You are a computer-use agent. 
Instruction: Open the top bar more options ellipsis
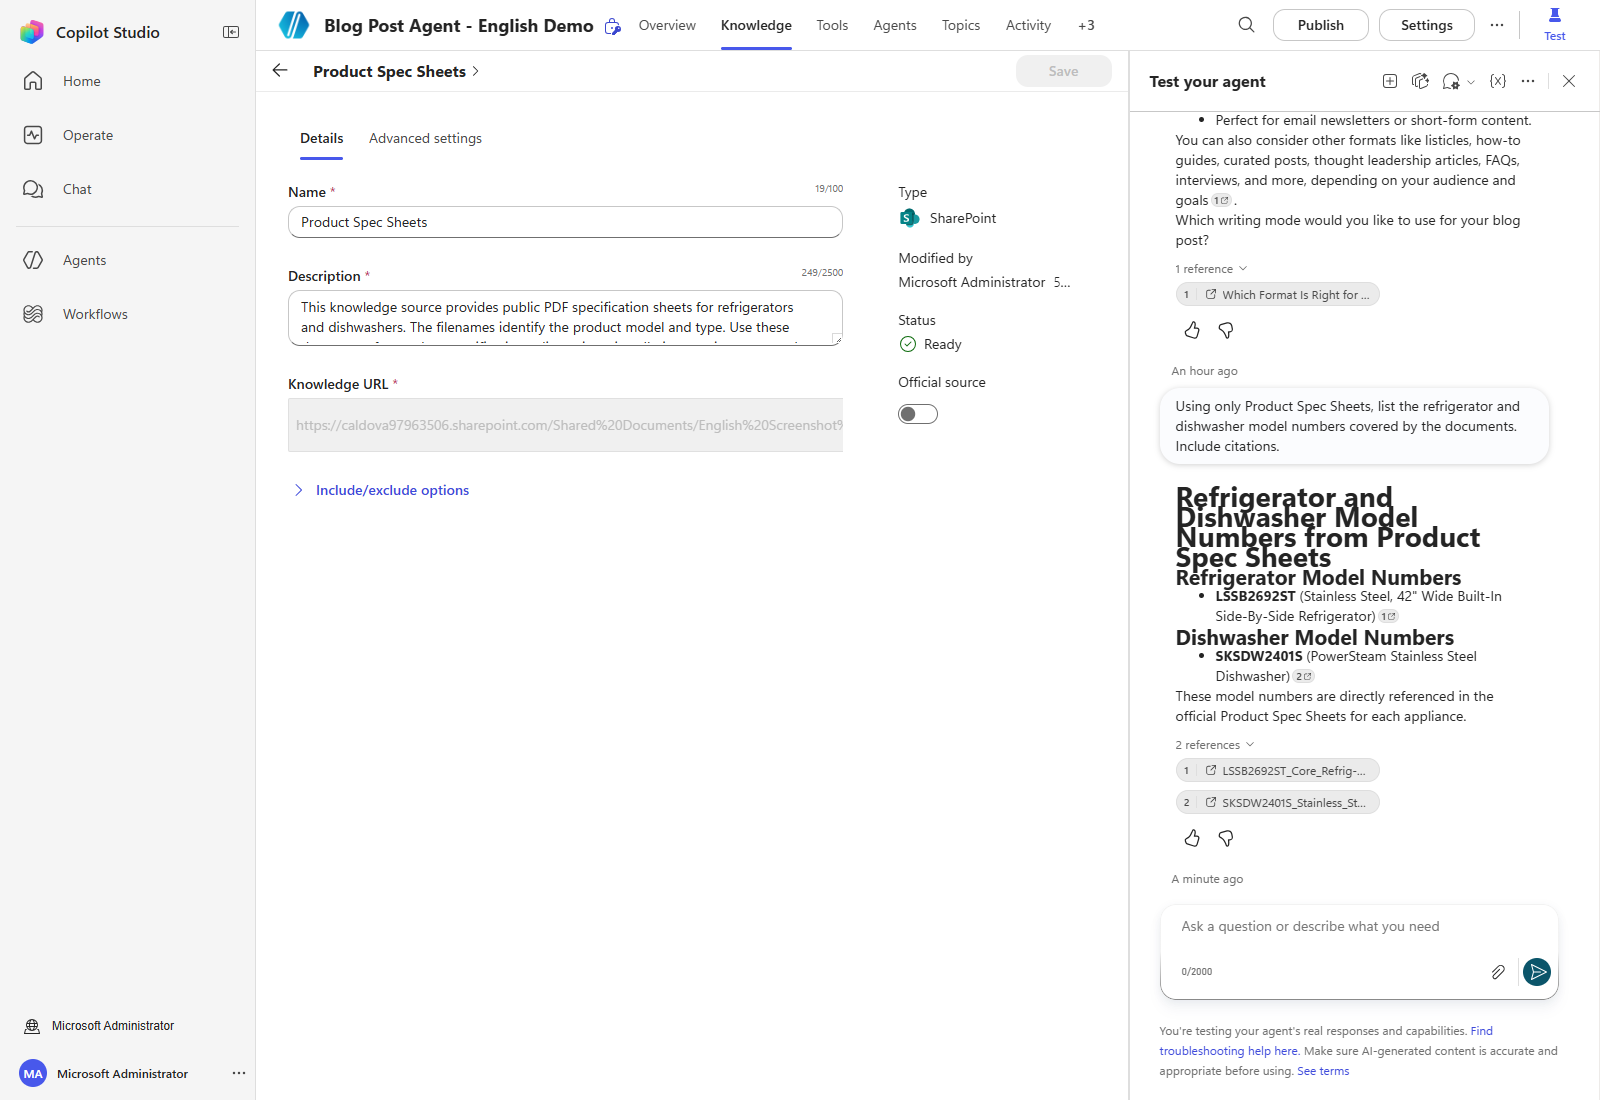coord(1496,25)
